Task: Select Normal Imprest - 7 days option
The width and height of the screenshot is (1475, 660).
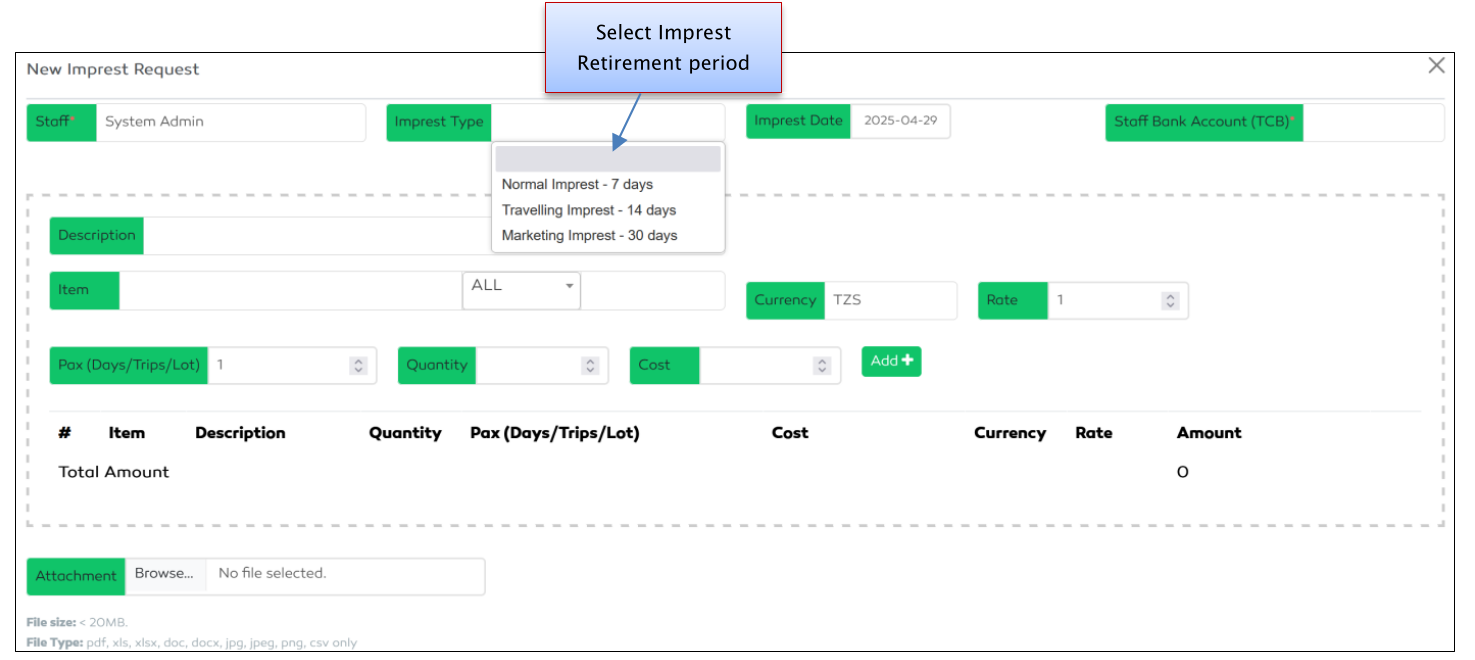Action: pos(576,184)
